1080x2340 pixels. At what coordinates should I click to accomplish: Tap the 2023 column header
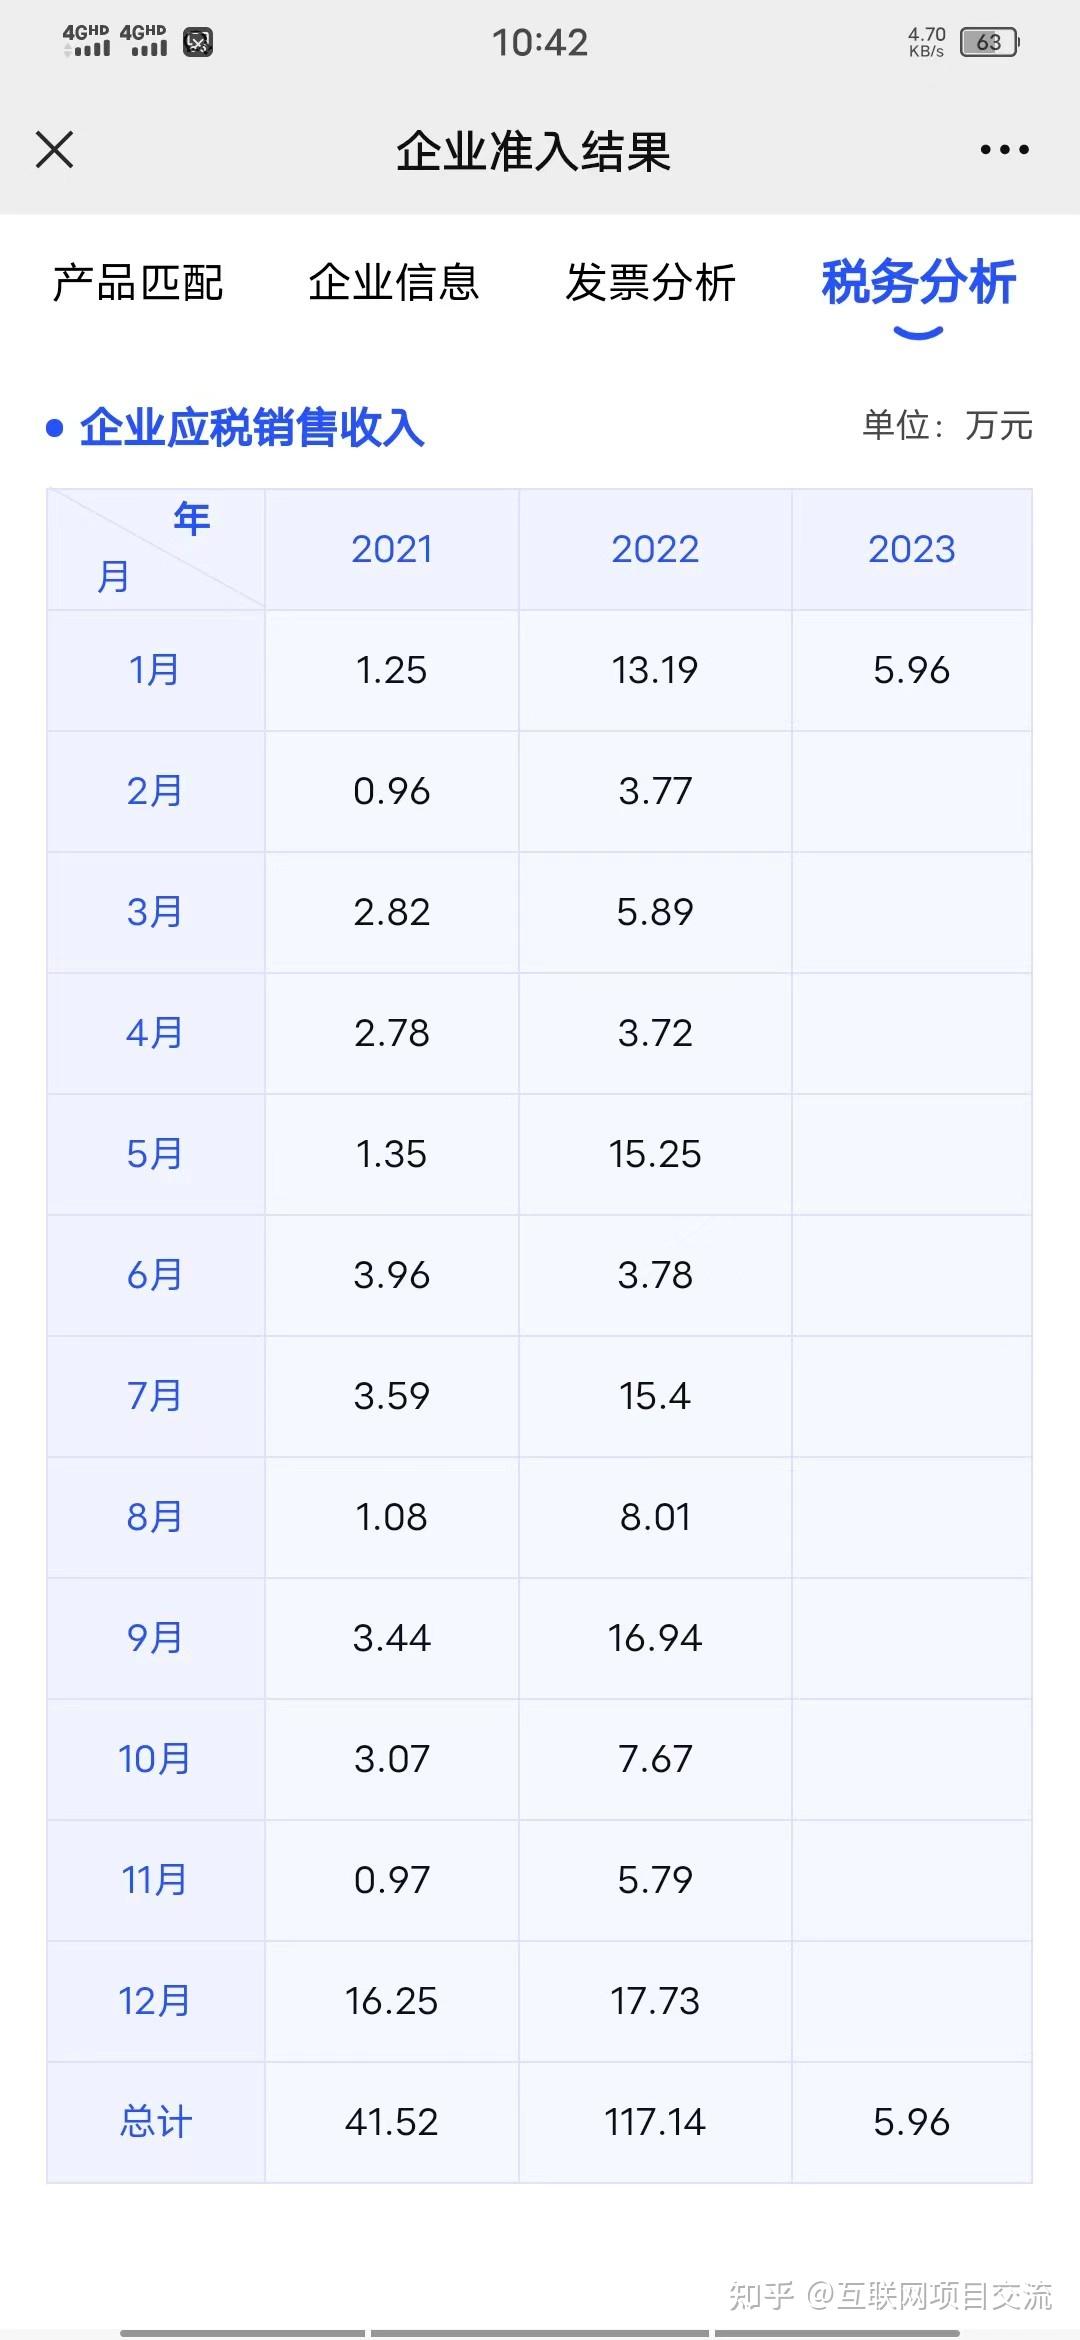click(911, 549)
